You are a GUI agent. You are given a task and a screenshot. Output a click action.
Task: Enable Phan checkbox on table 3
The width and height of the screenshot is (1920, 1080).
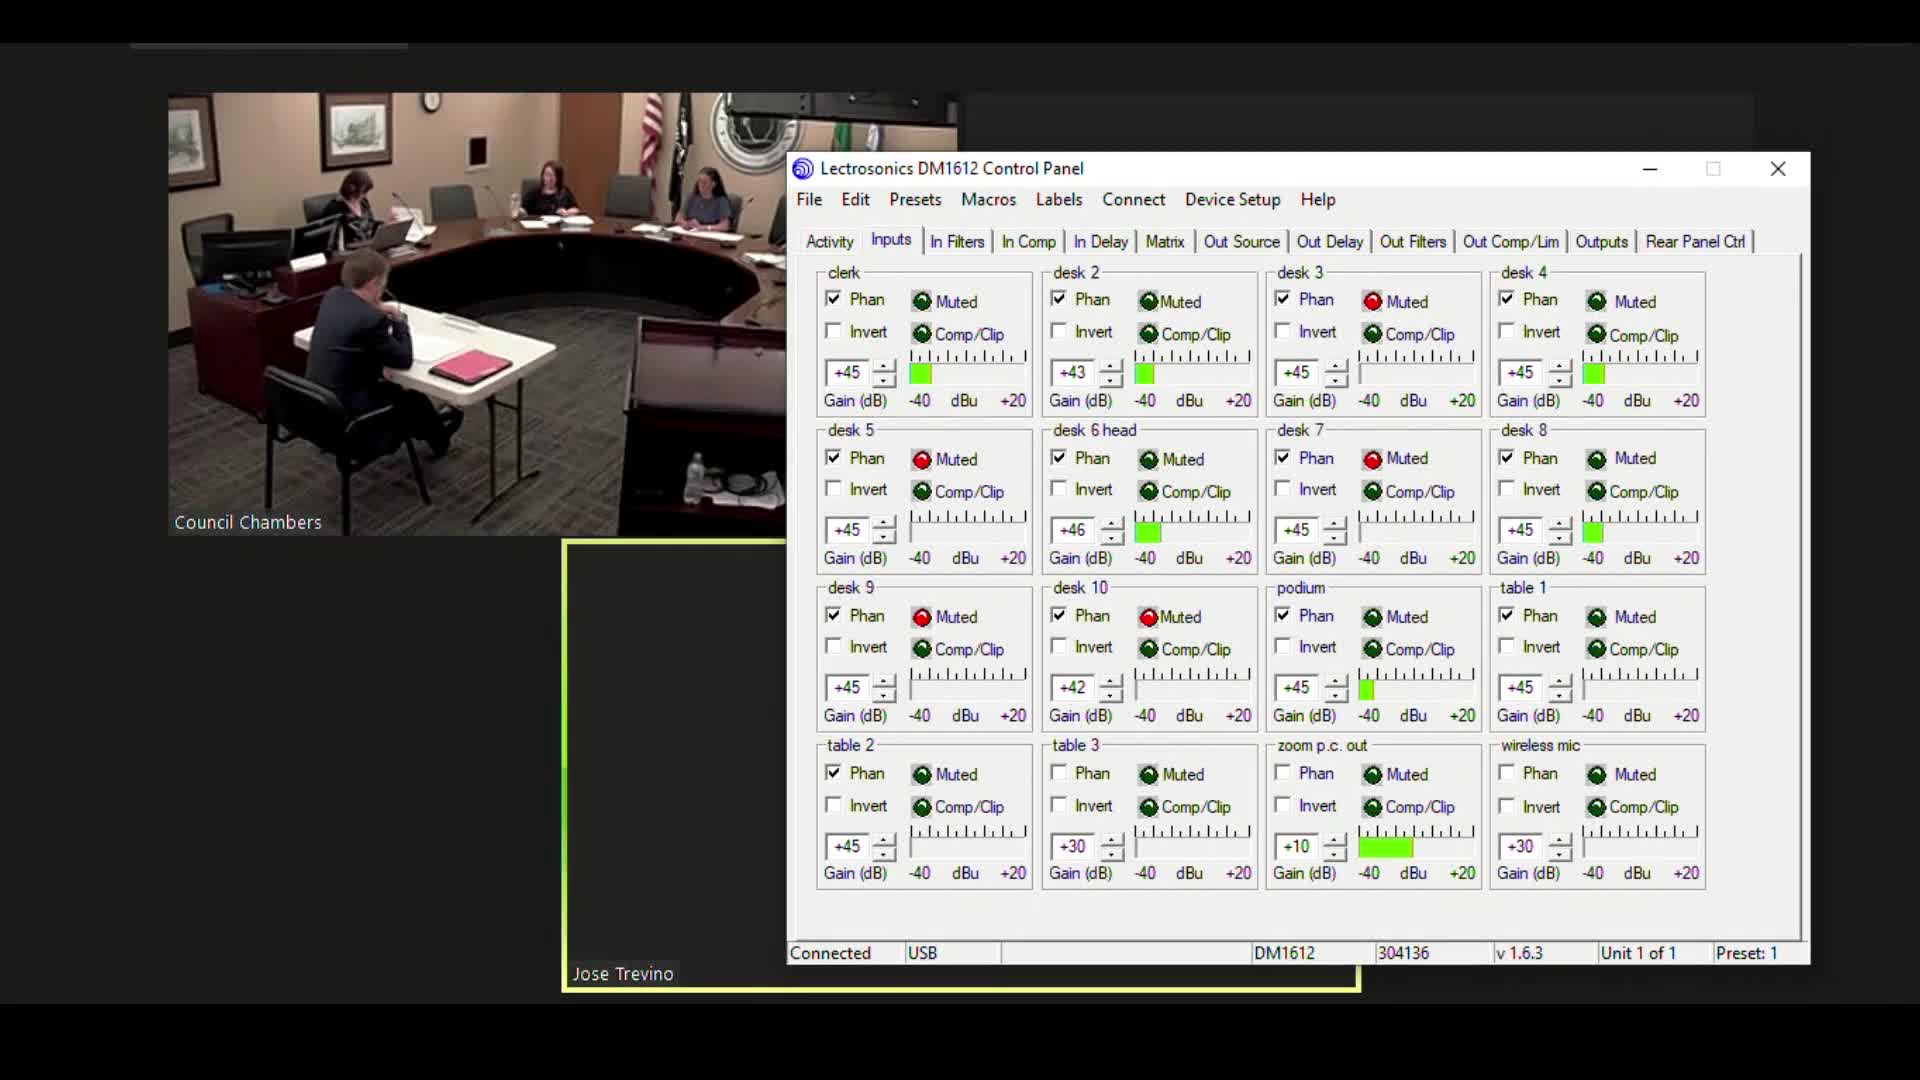(1059, 773)
